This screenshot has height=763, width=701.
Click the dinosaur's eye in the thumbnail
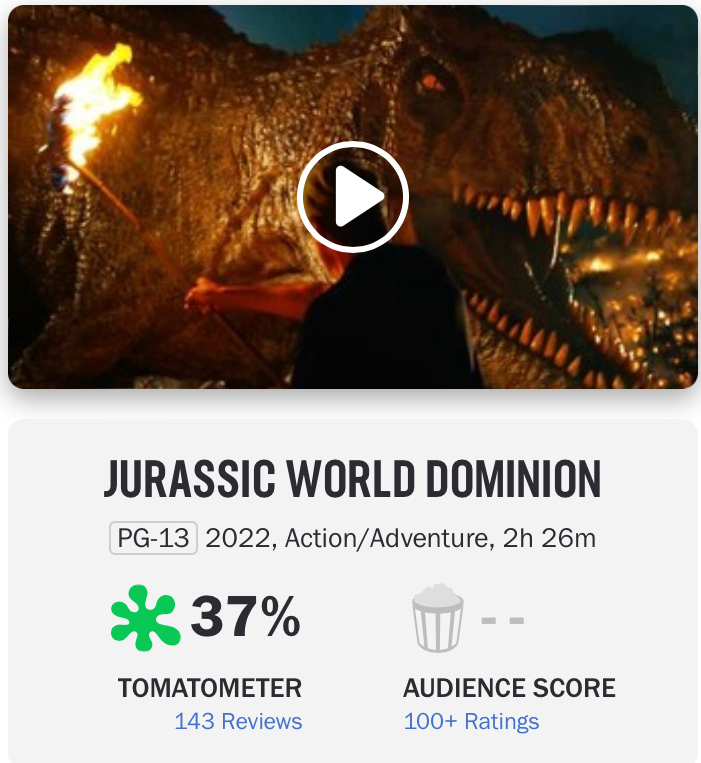(431, 82)
